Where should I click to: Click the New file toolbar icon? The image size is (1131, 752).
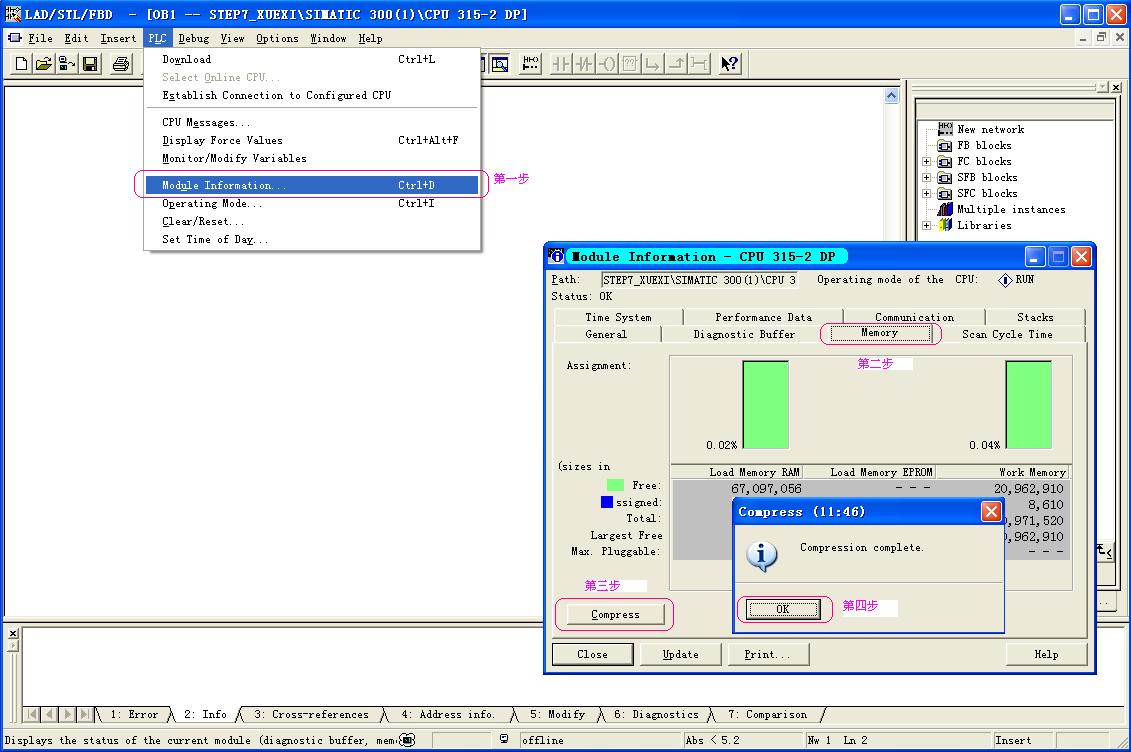(22, 64)
